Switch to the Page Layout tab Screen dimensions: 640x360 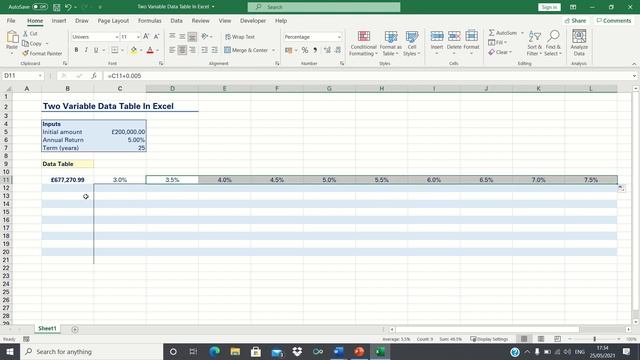[x=113, y=20]
